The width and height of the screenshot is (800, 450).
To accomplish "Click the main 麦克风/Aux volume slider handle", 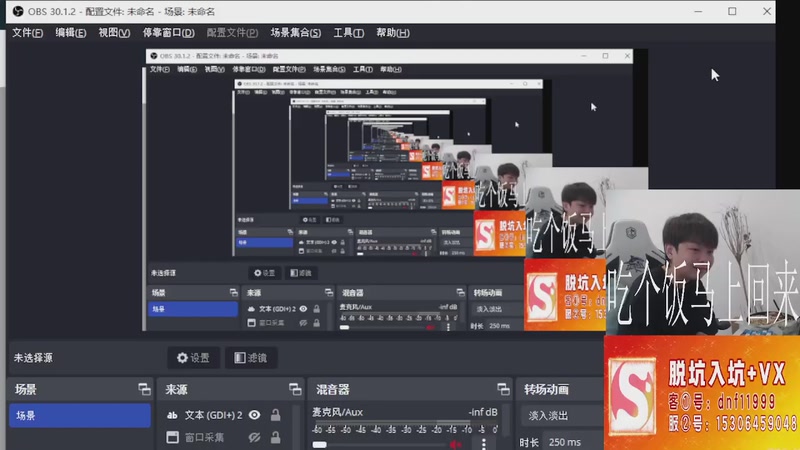I will (x=319, y=444).
